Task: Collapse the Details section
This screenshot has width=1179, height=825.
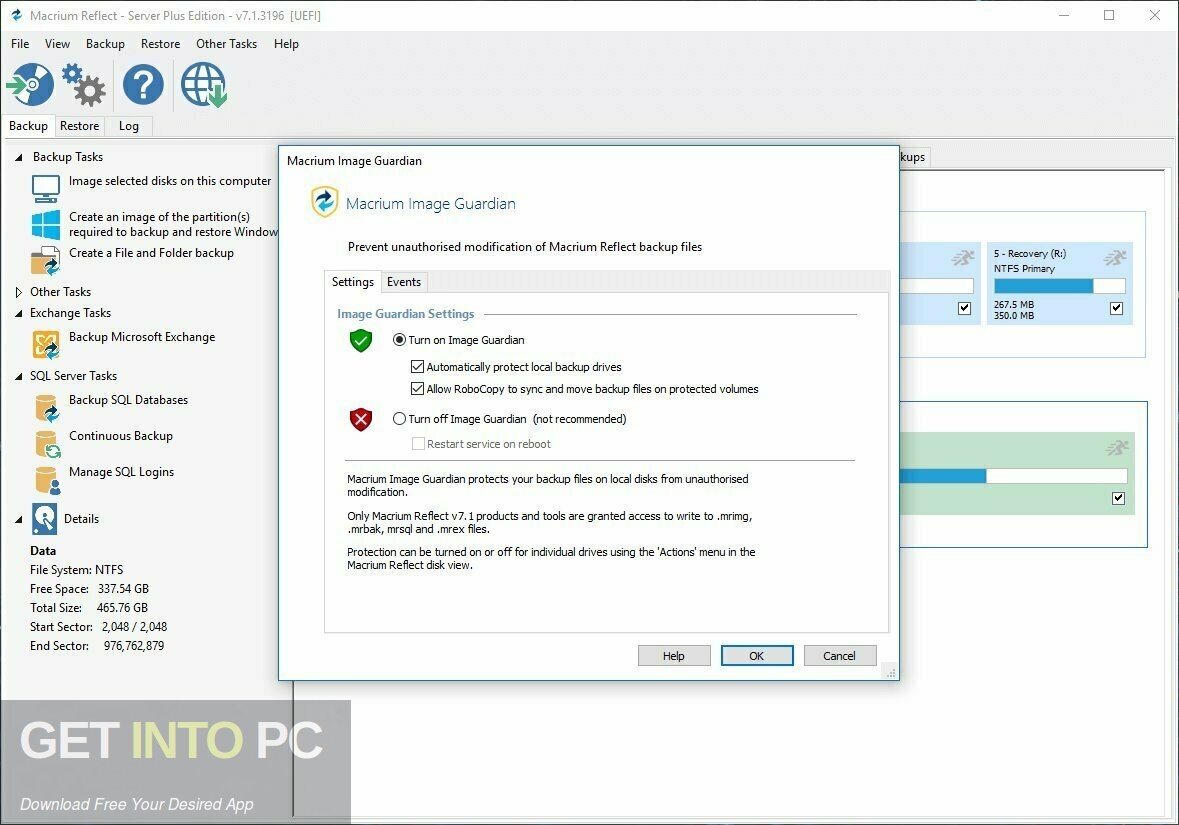Action: pos(19,519)
